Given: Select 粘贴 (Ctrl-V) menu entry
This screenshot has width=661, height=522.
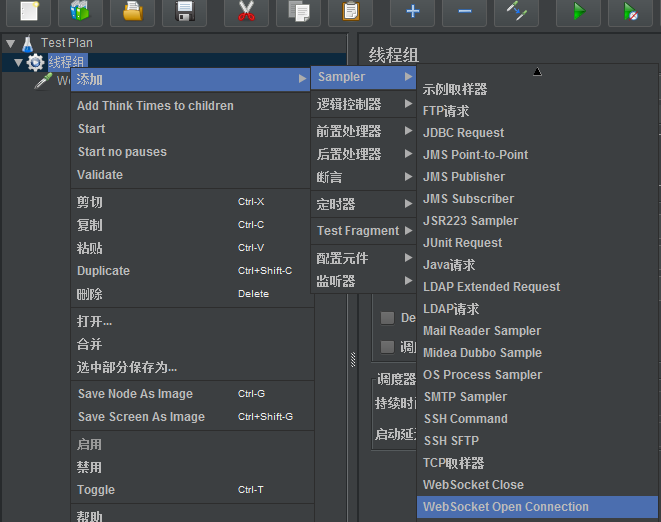Looking at the screenshot, I should (x=190, y=248).
